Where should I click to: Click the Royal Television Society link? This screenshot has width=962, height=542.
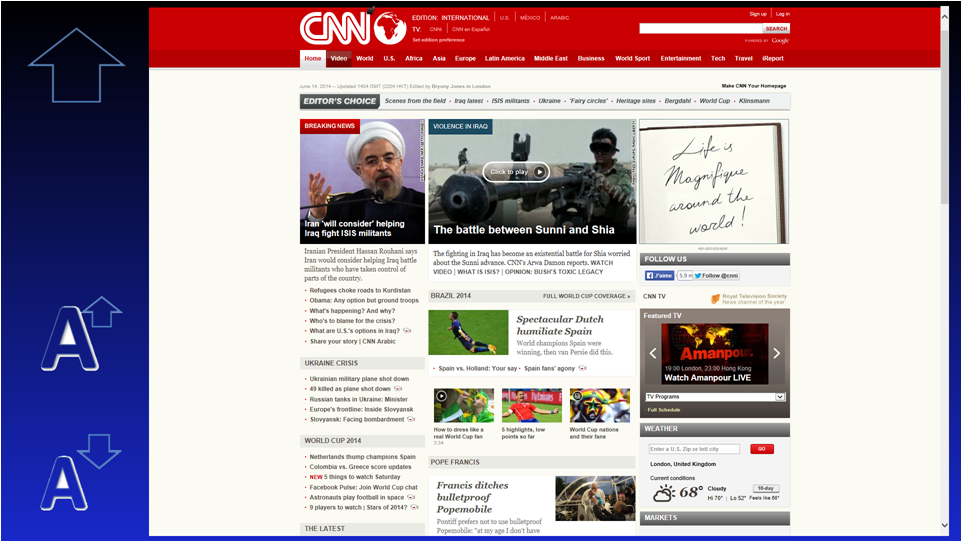pyautogui.click(x=754, y=296)
